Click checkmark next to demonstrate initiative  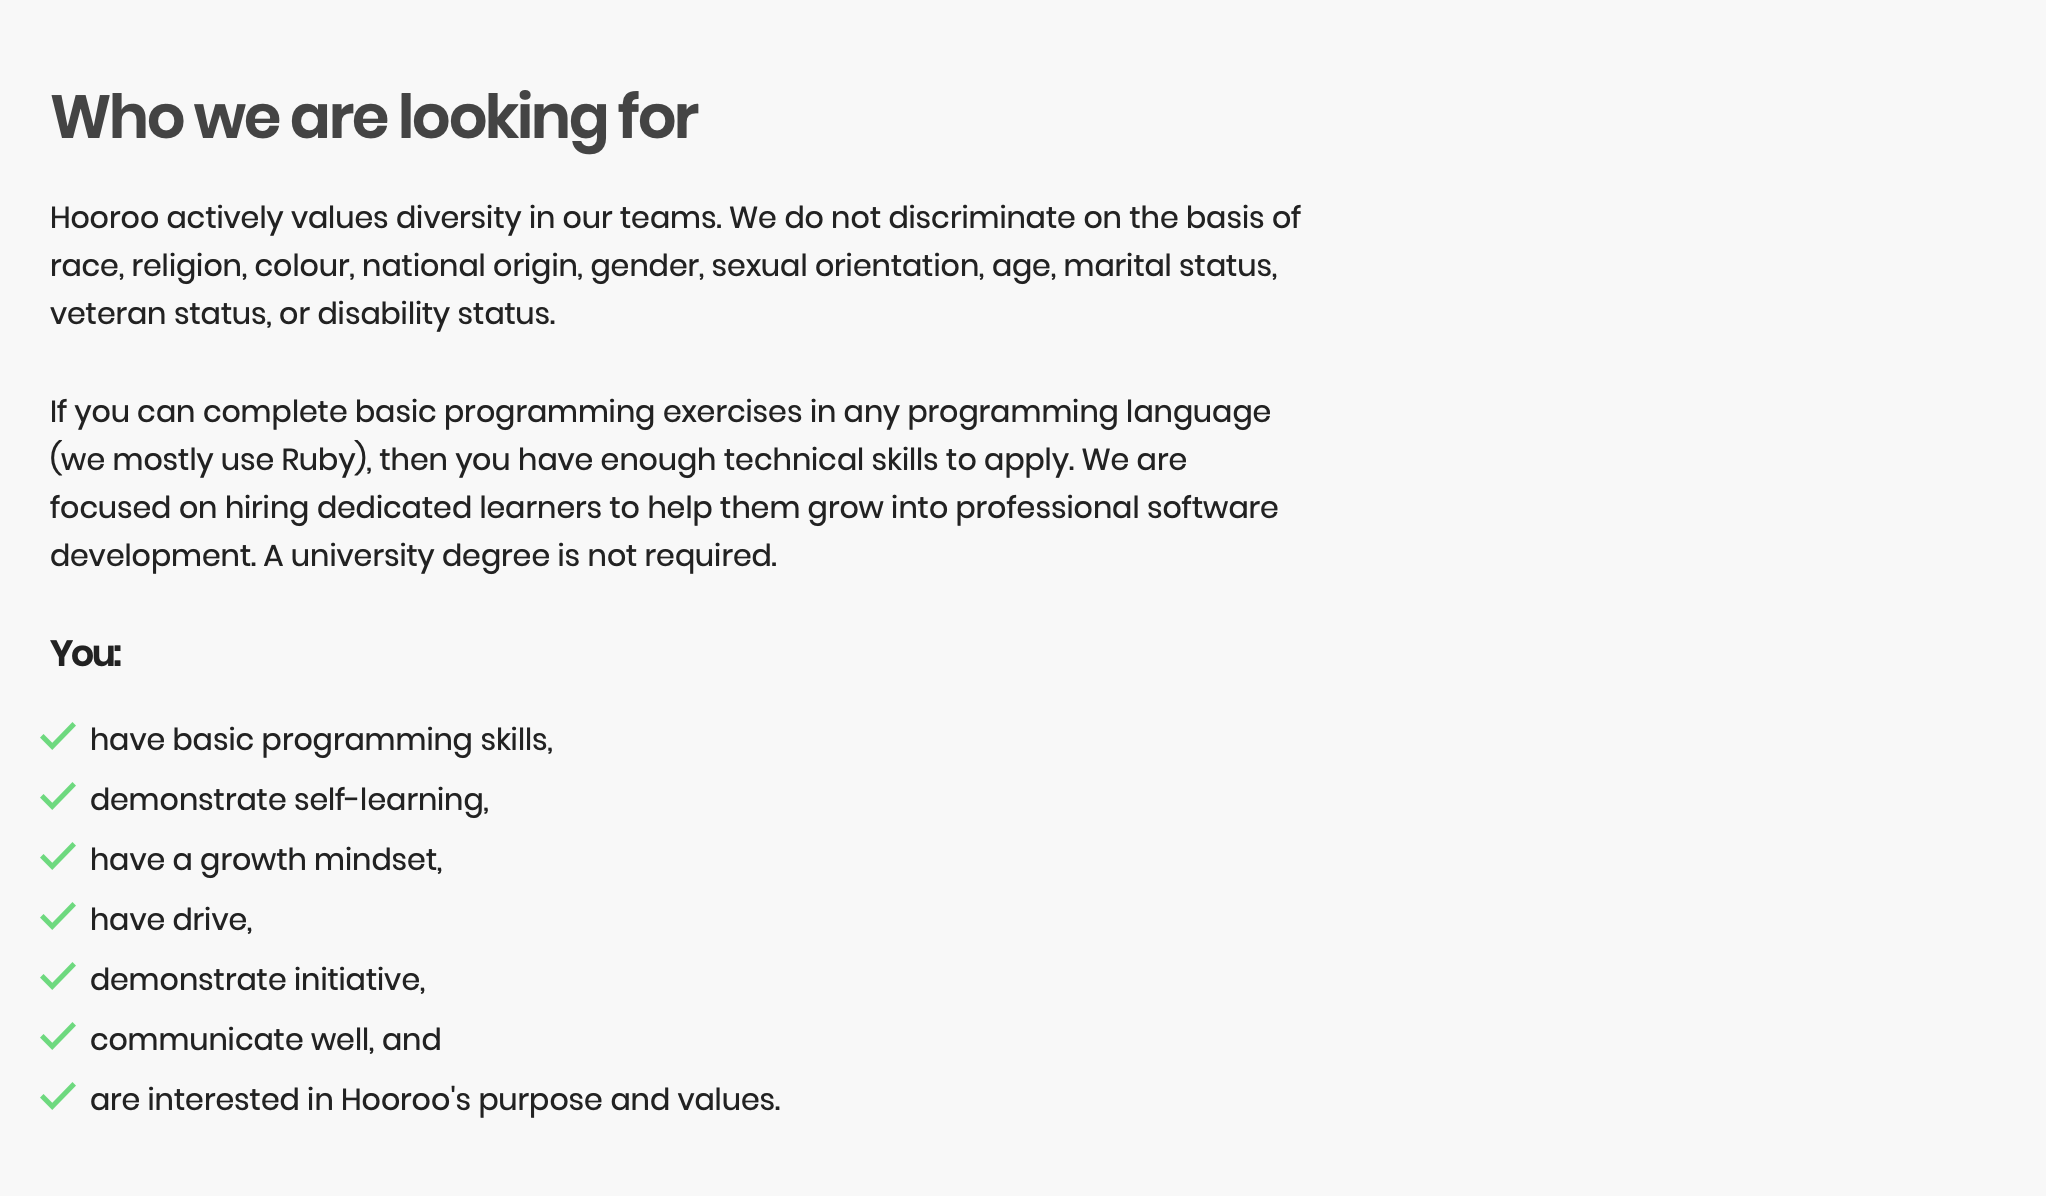(x=58, y=977)
